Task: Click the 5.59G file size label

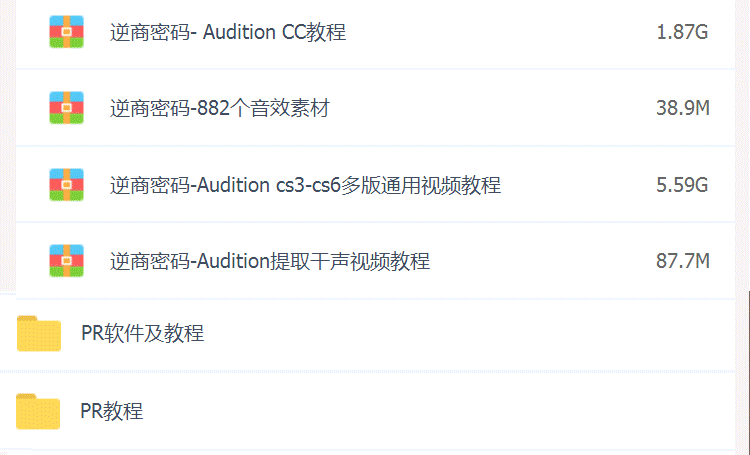Action: coord(682,185)
